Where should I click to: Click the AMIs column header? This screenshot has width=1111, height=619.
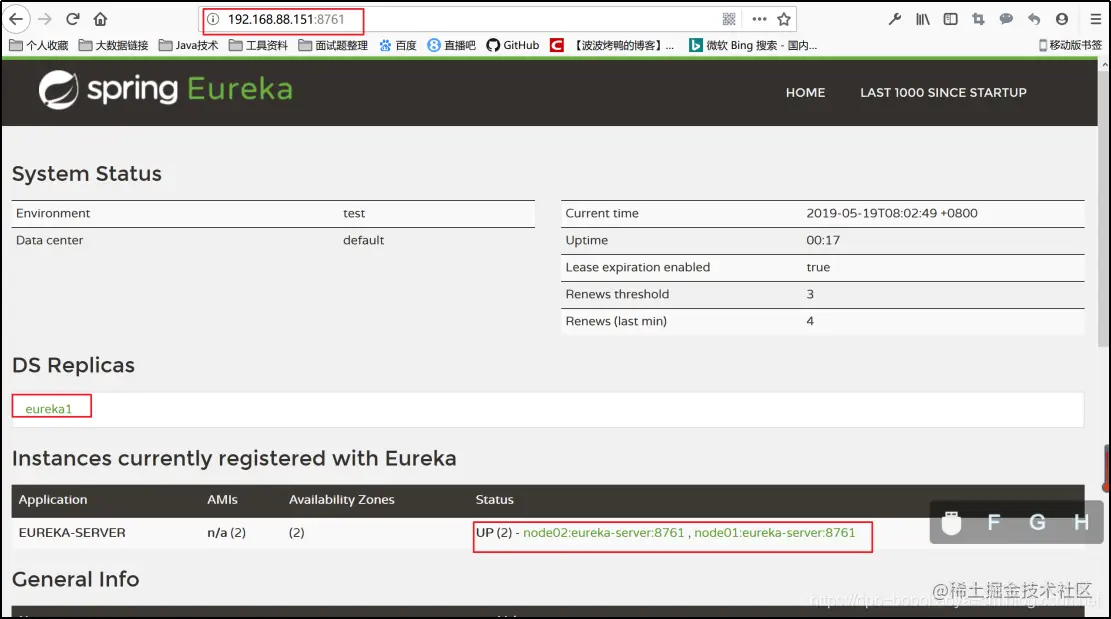pos(222,499)
